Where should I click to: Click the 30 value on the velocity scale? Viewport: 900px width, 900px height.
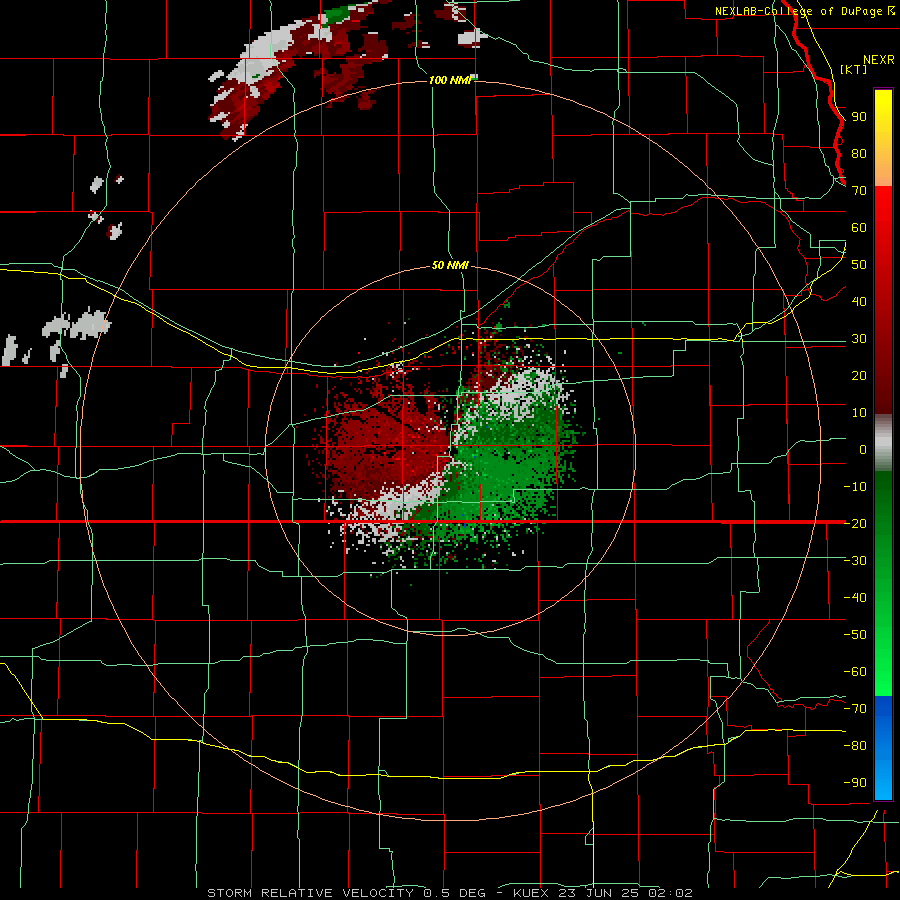click(859, 339)
